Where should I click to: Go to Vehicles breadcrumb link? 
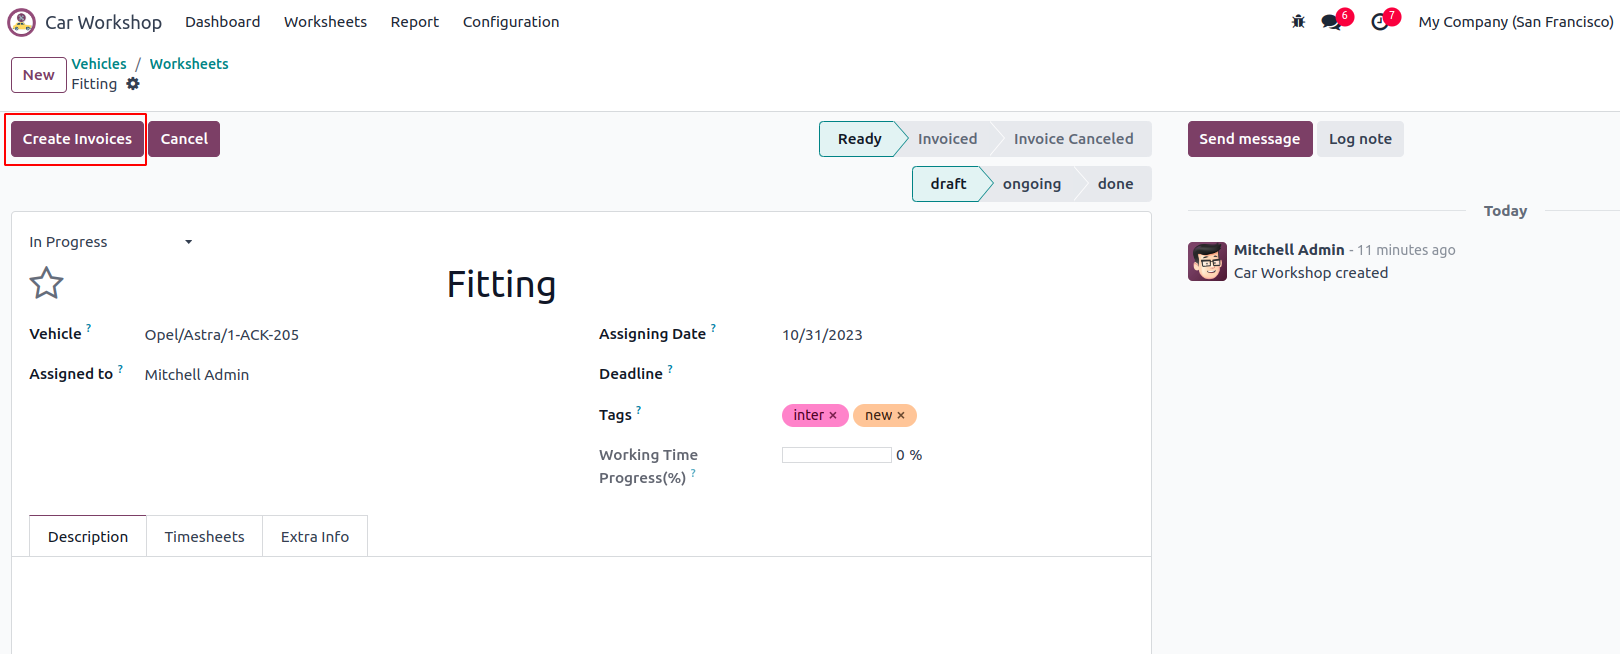[x=99, y=64]
